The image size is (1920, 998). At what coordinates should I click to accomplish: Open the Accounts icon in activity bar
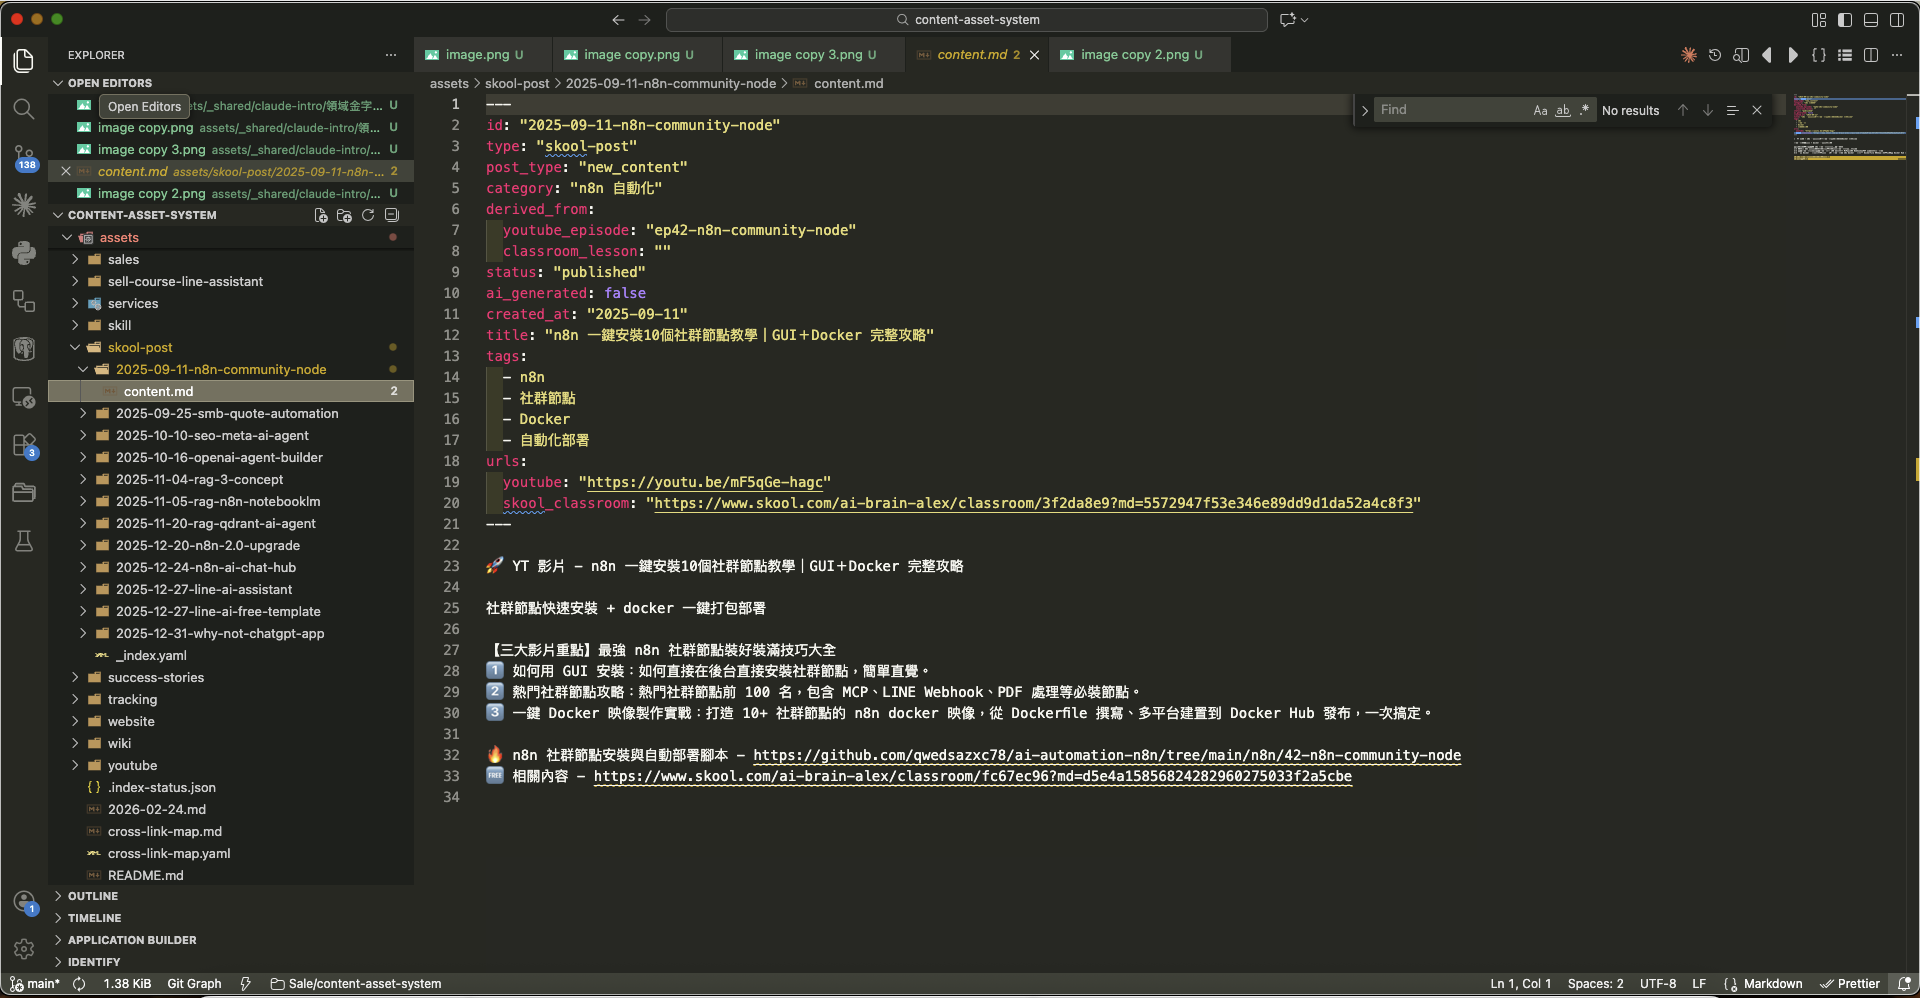(24, 902)
